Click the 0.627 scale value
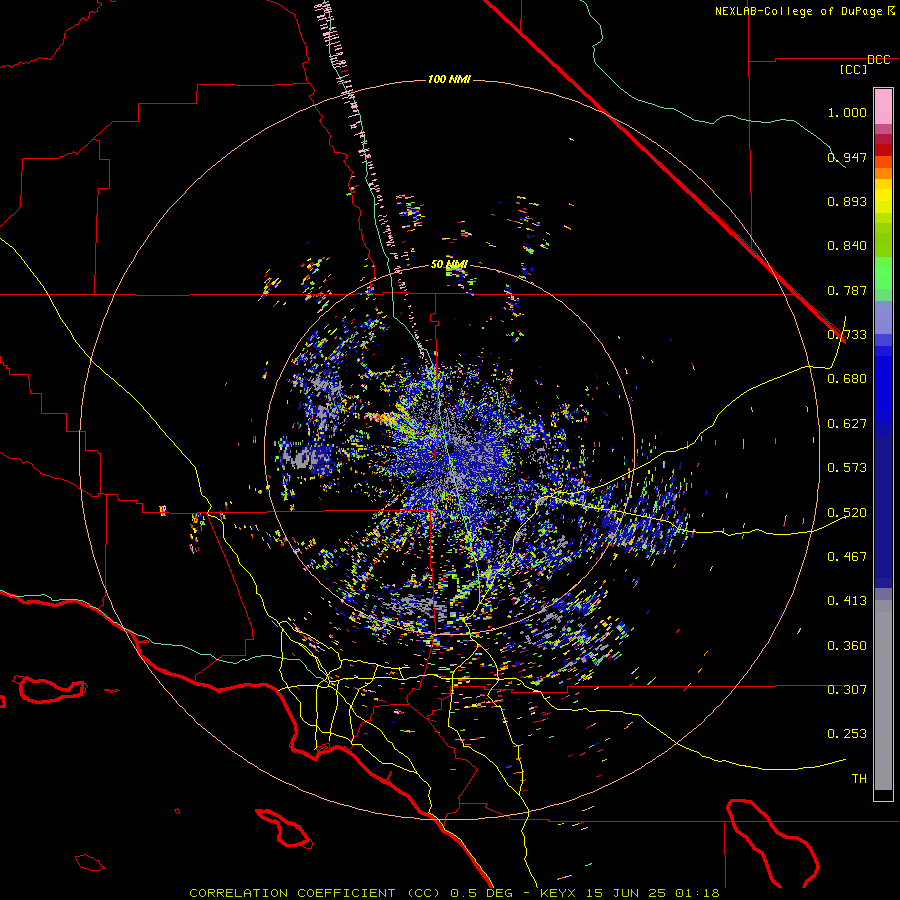900x900 pixels. click(847, 424)
